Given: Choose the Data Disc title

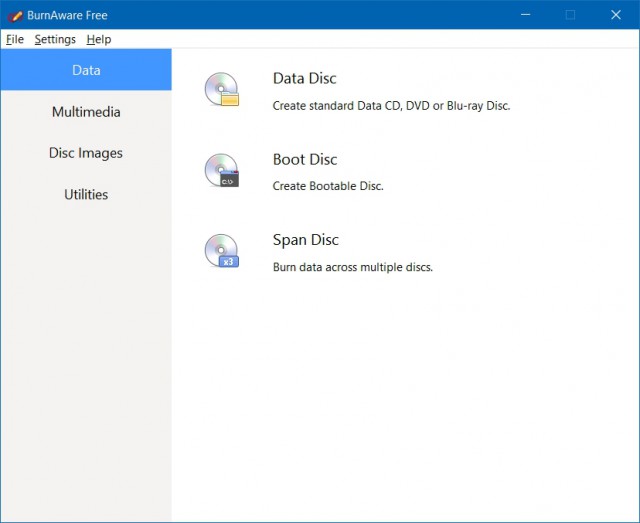Looking at the screenshot, I should (304, 78).
